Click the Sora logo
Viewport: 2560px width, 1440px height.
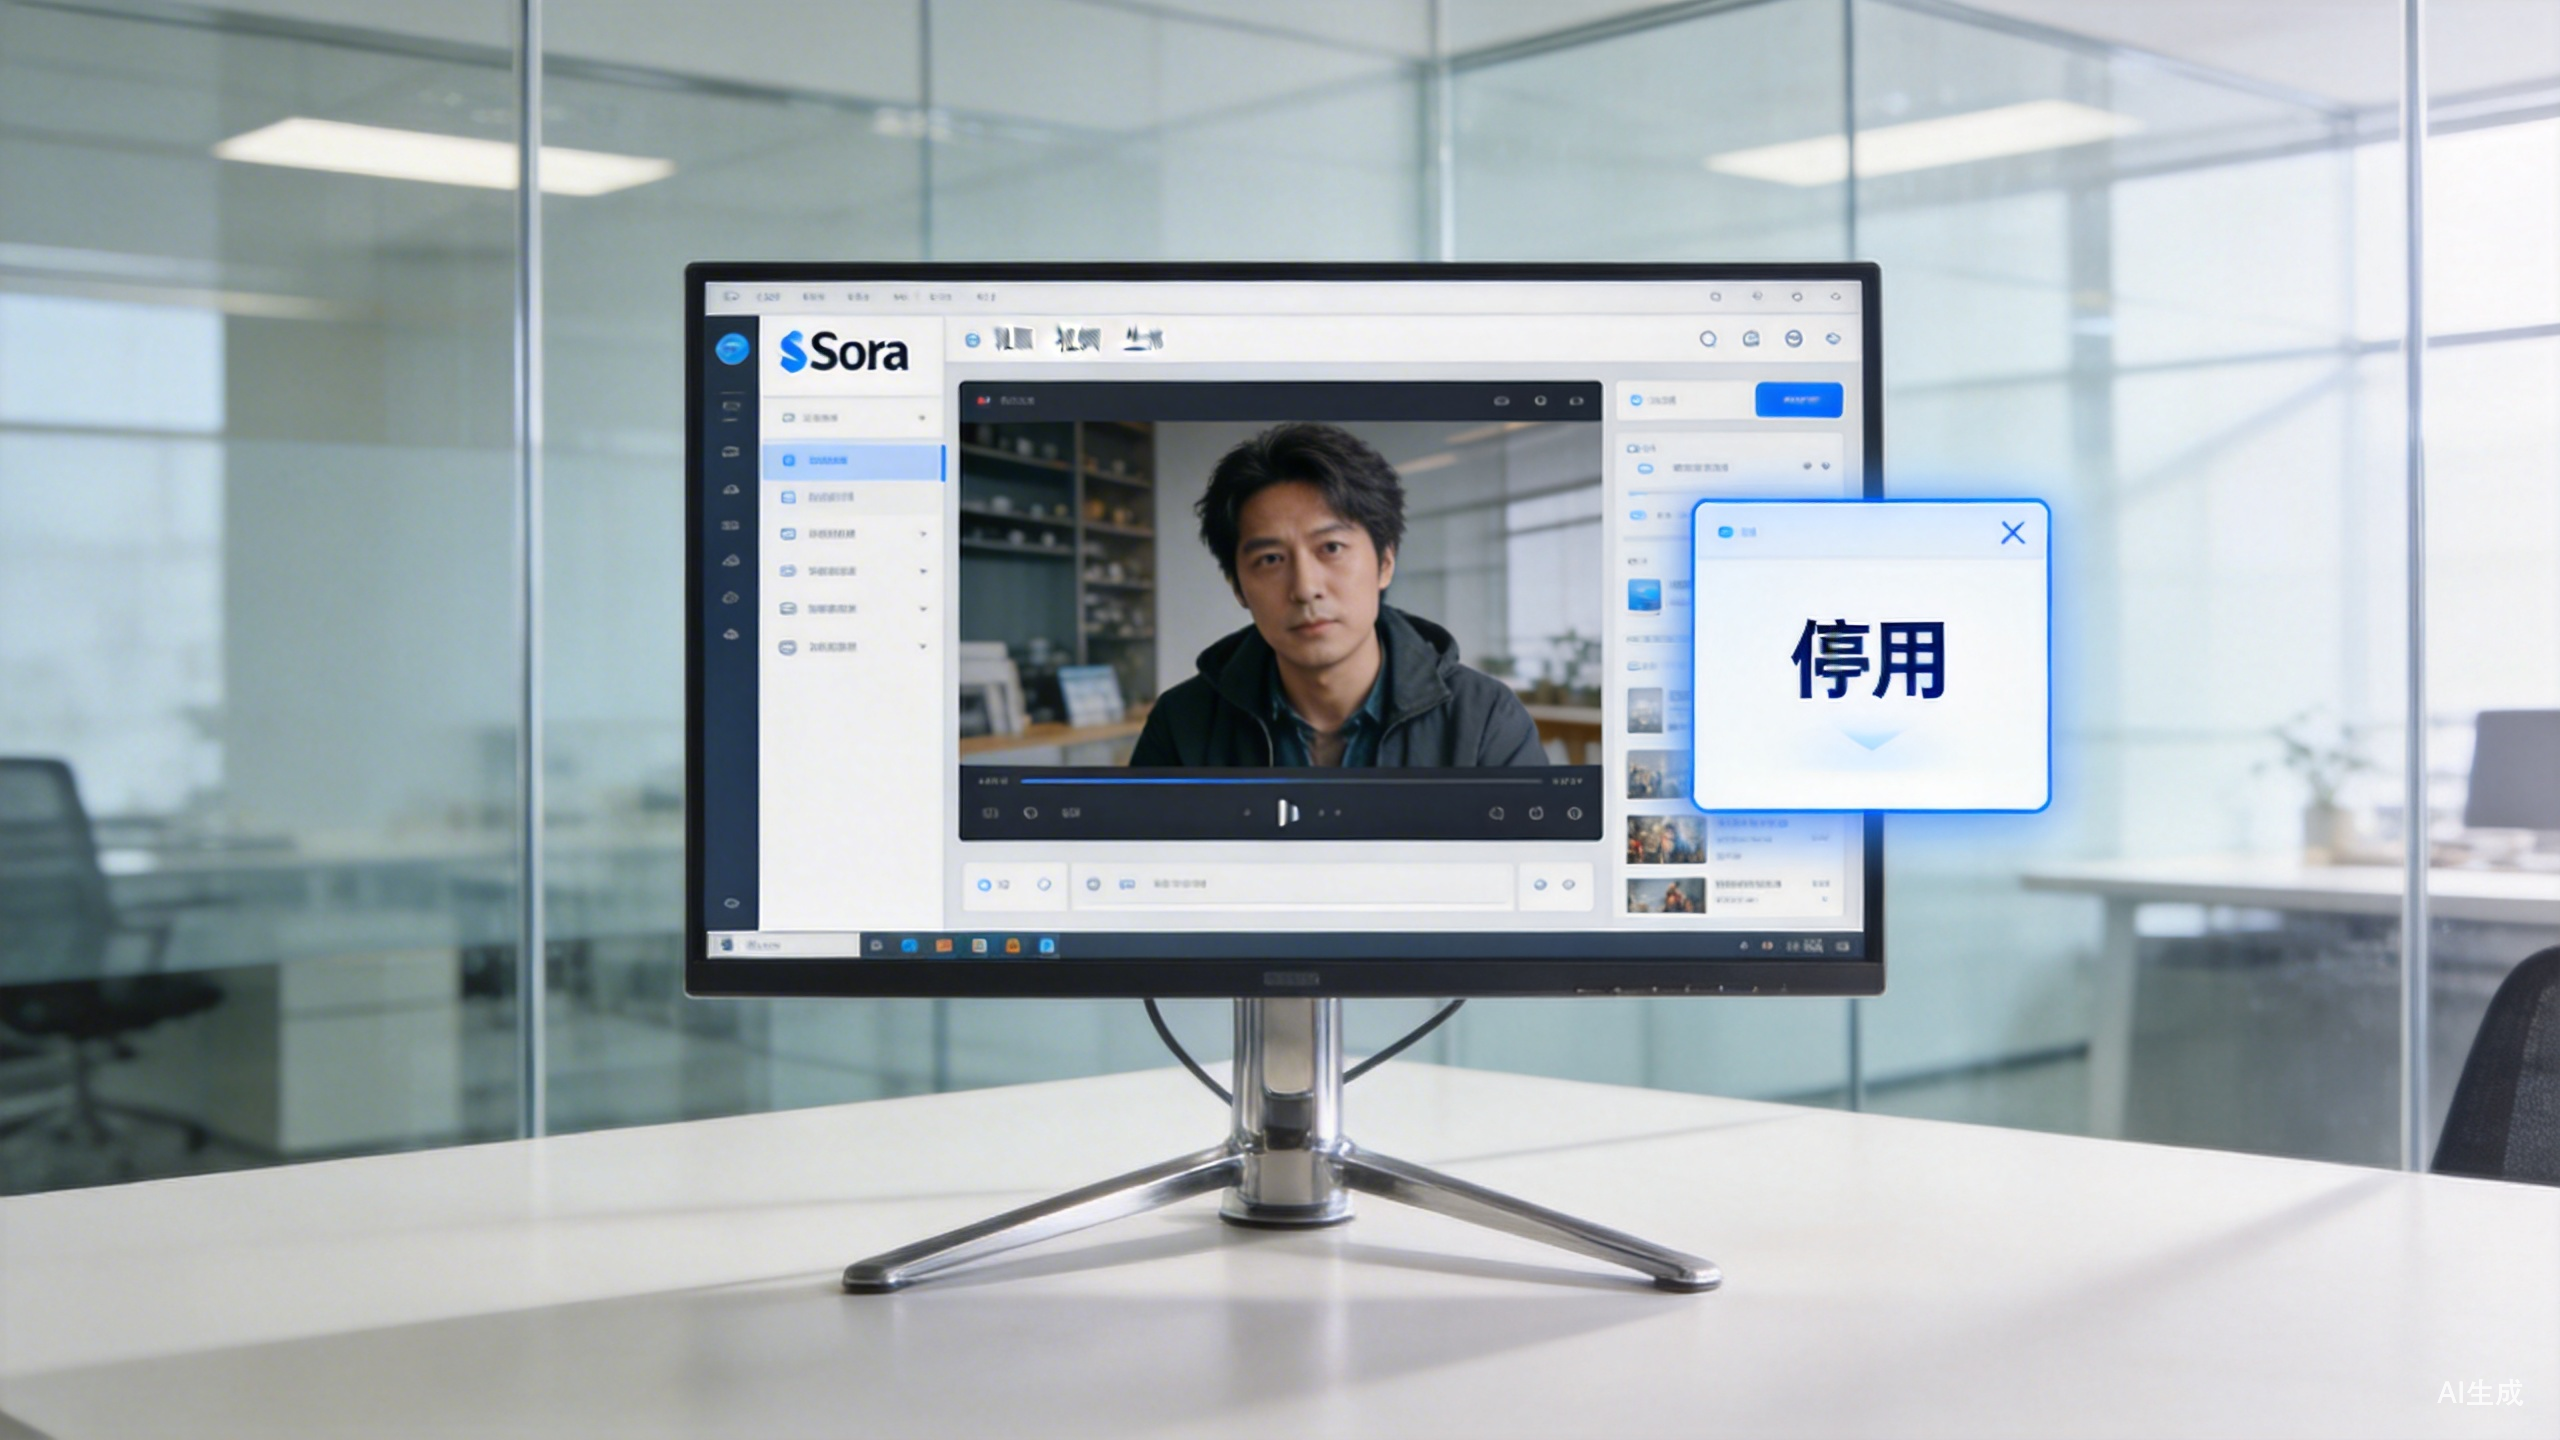[843, 352]
